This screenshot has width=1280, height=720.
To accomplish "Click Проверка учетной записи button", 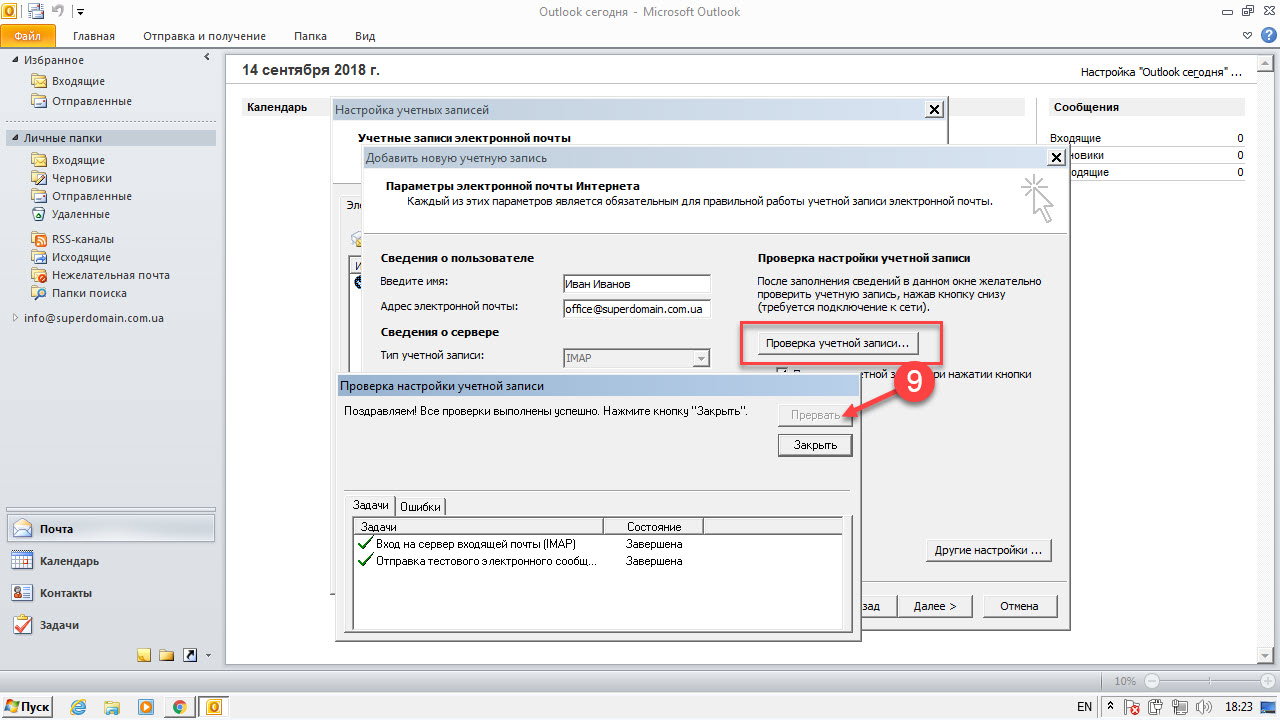I will click(837, 343).
